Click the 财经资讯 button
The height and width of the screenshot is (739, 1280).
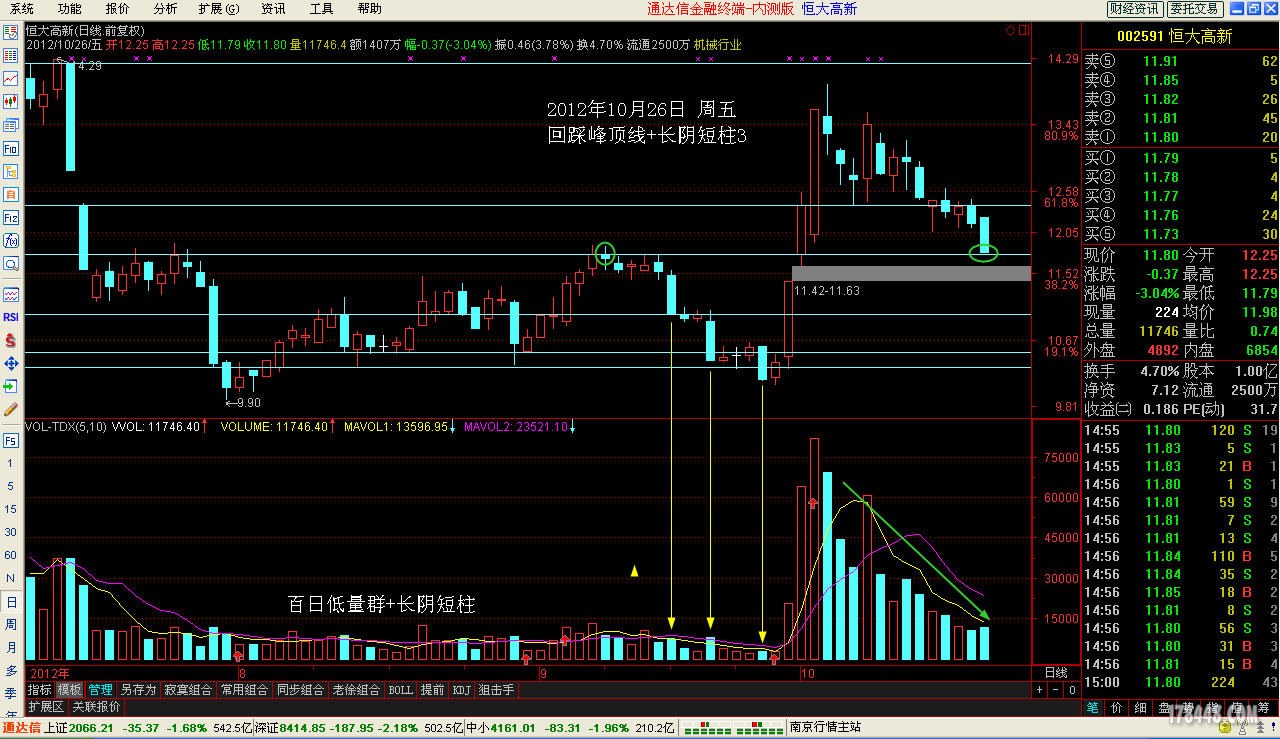[x=1135, y=9]
